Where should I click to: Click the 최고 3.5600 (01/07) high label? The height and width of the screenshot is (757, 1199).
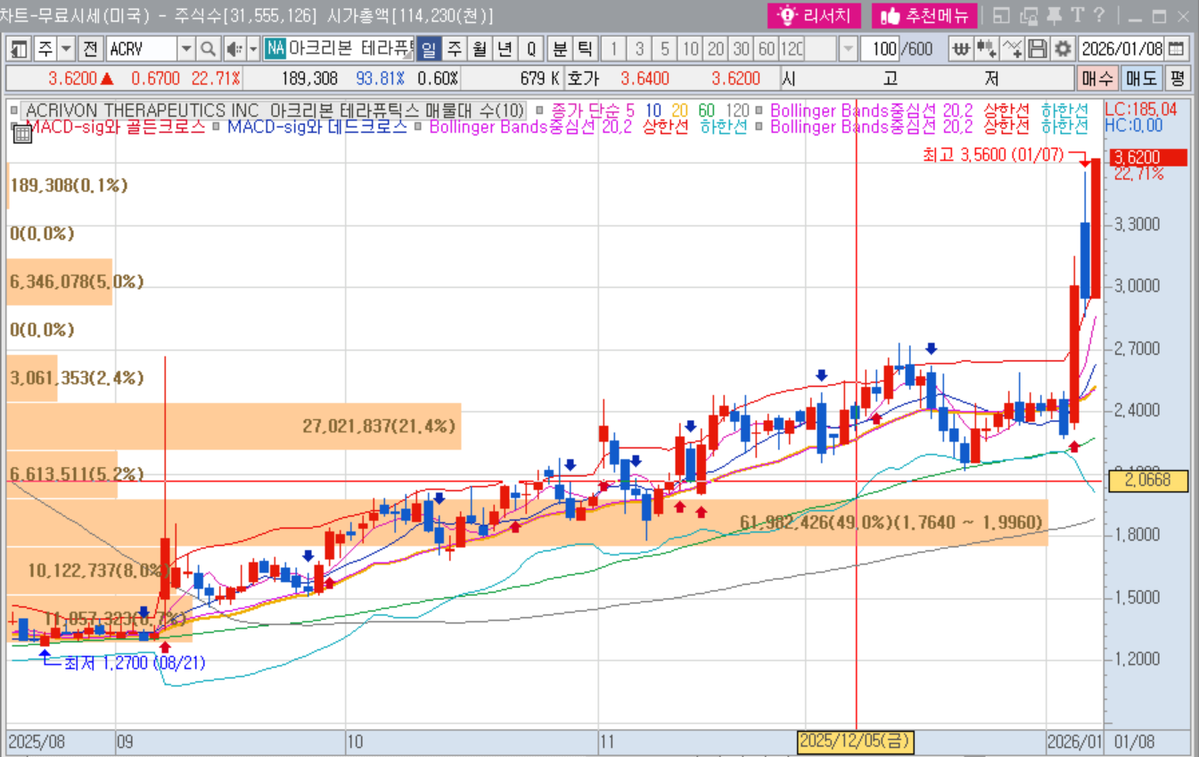[993, 154]
